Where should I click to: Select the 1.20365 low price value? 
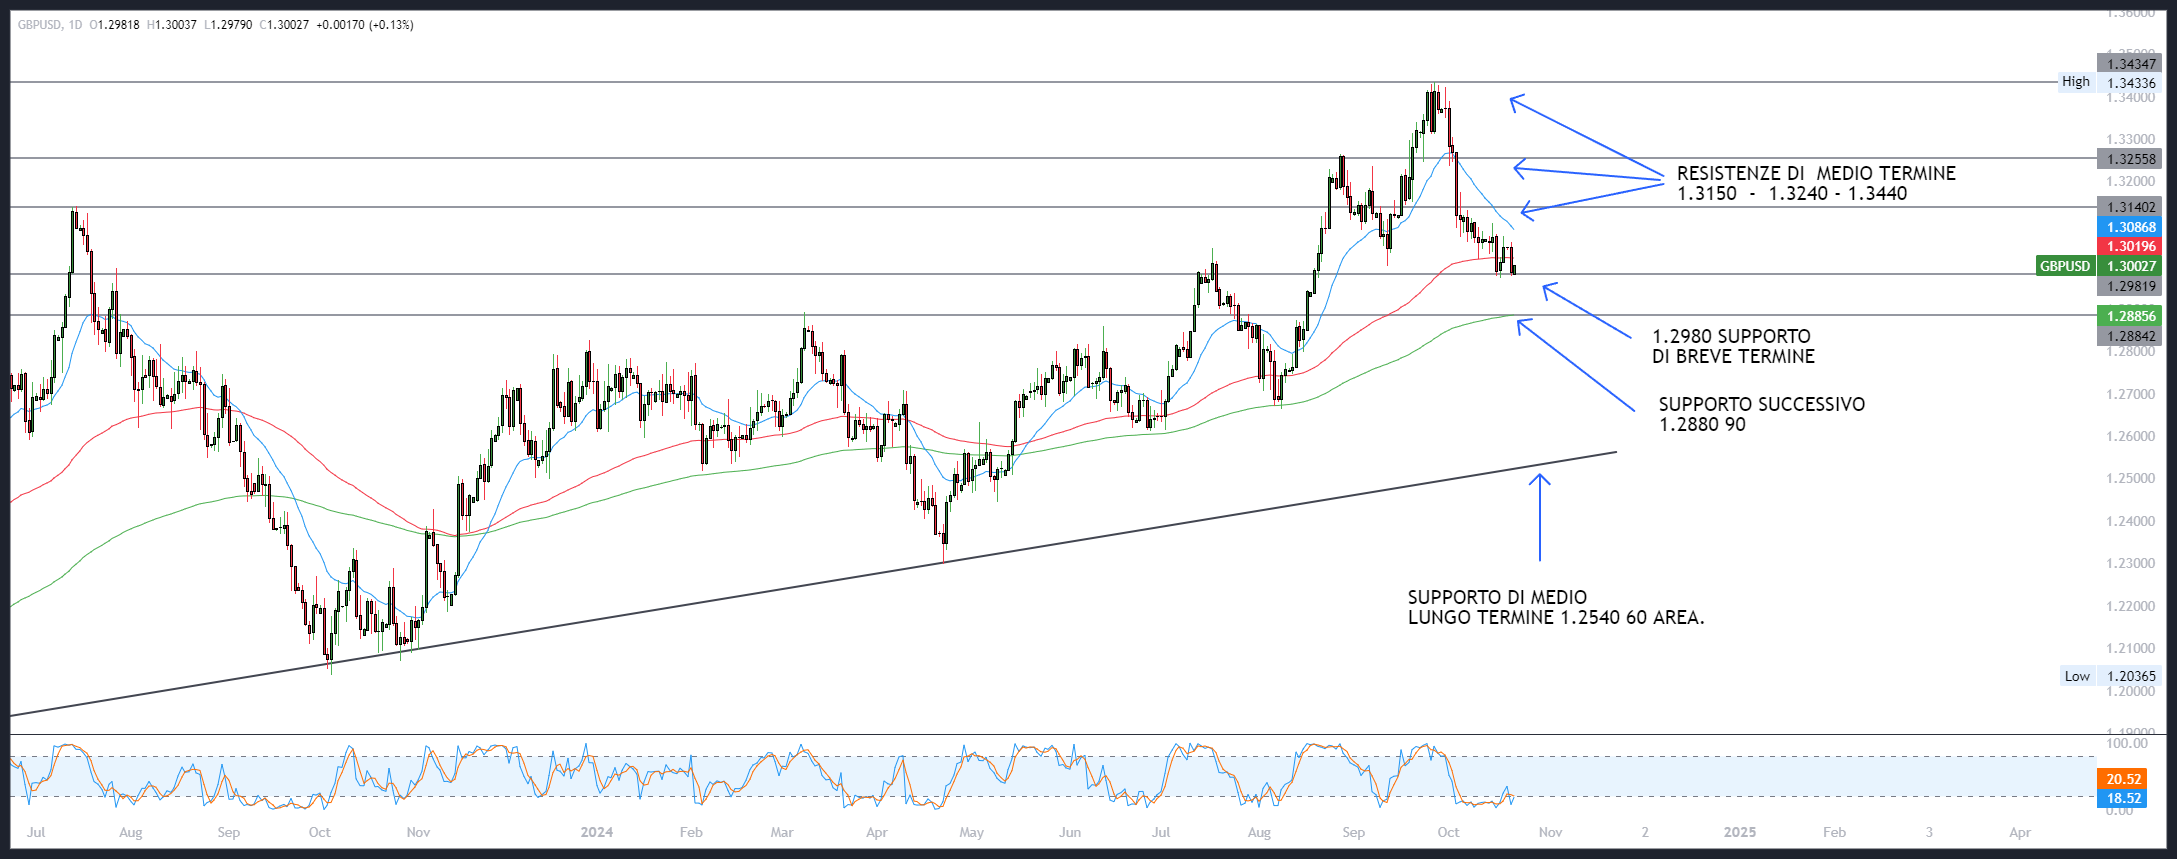pos(2131,676)
